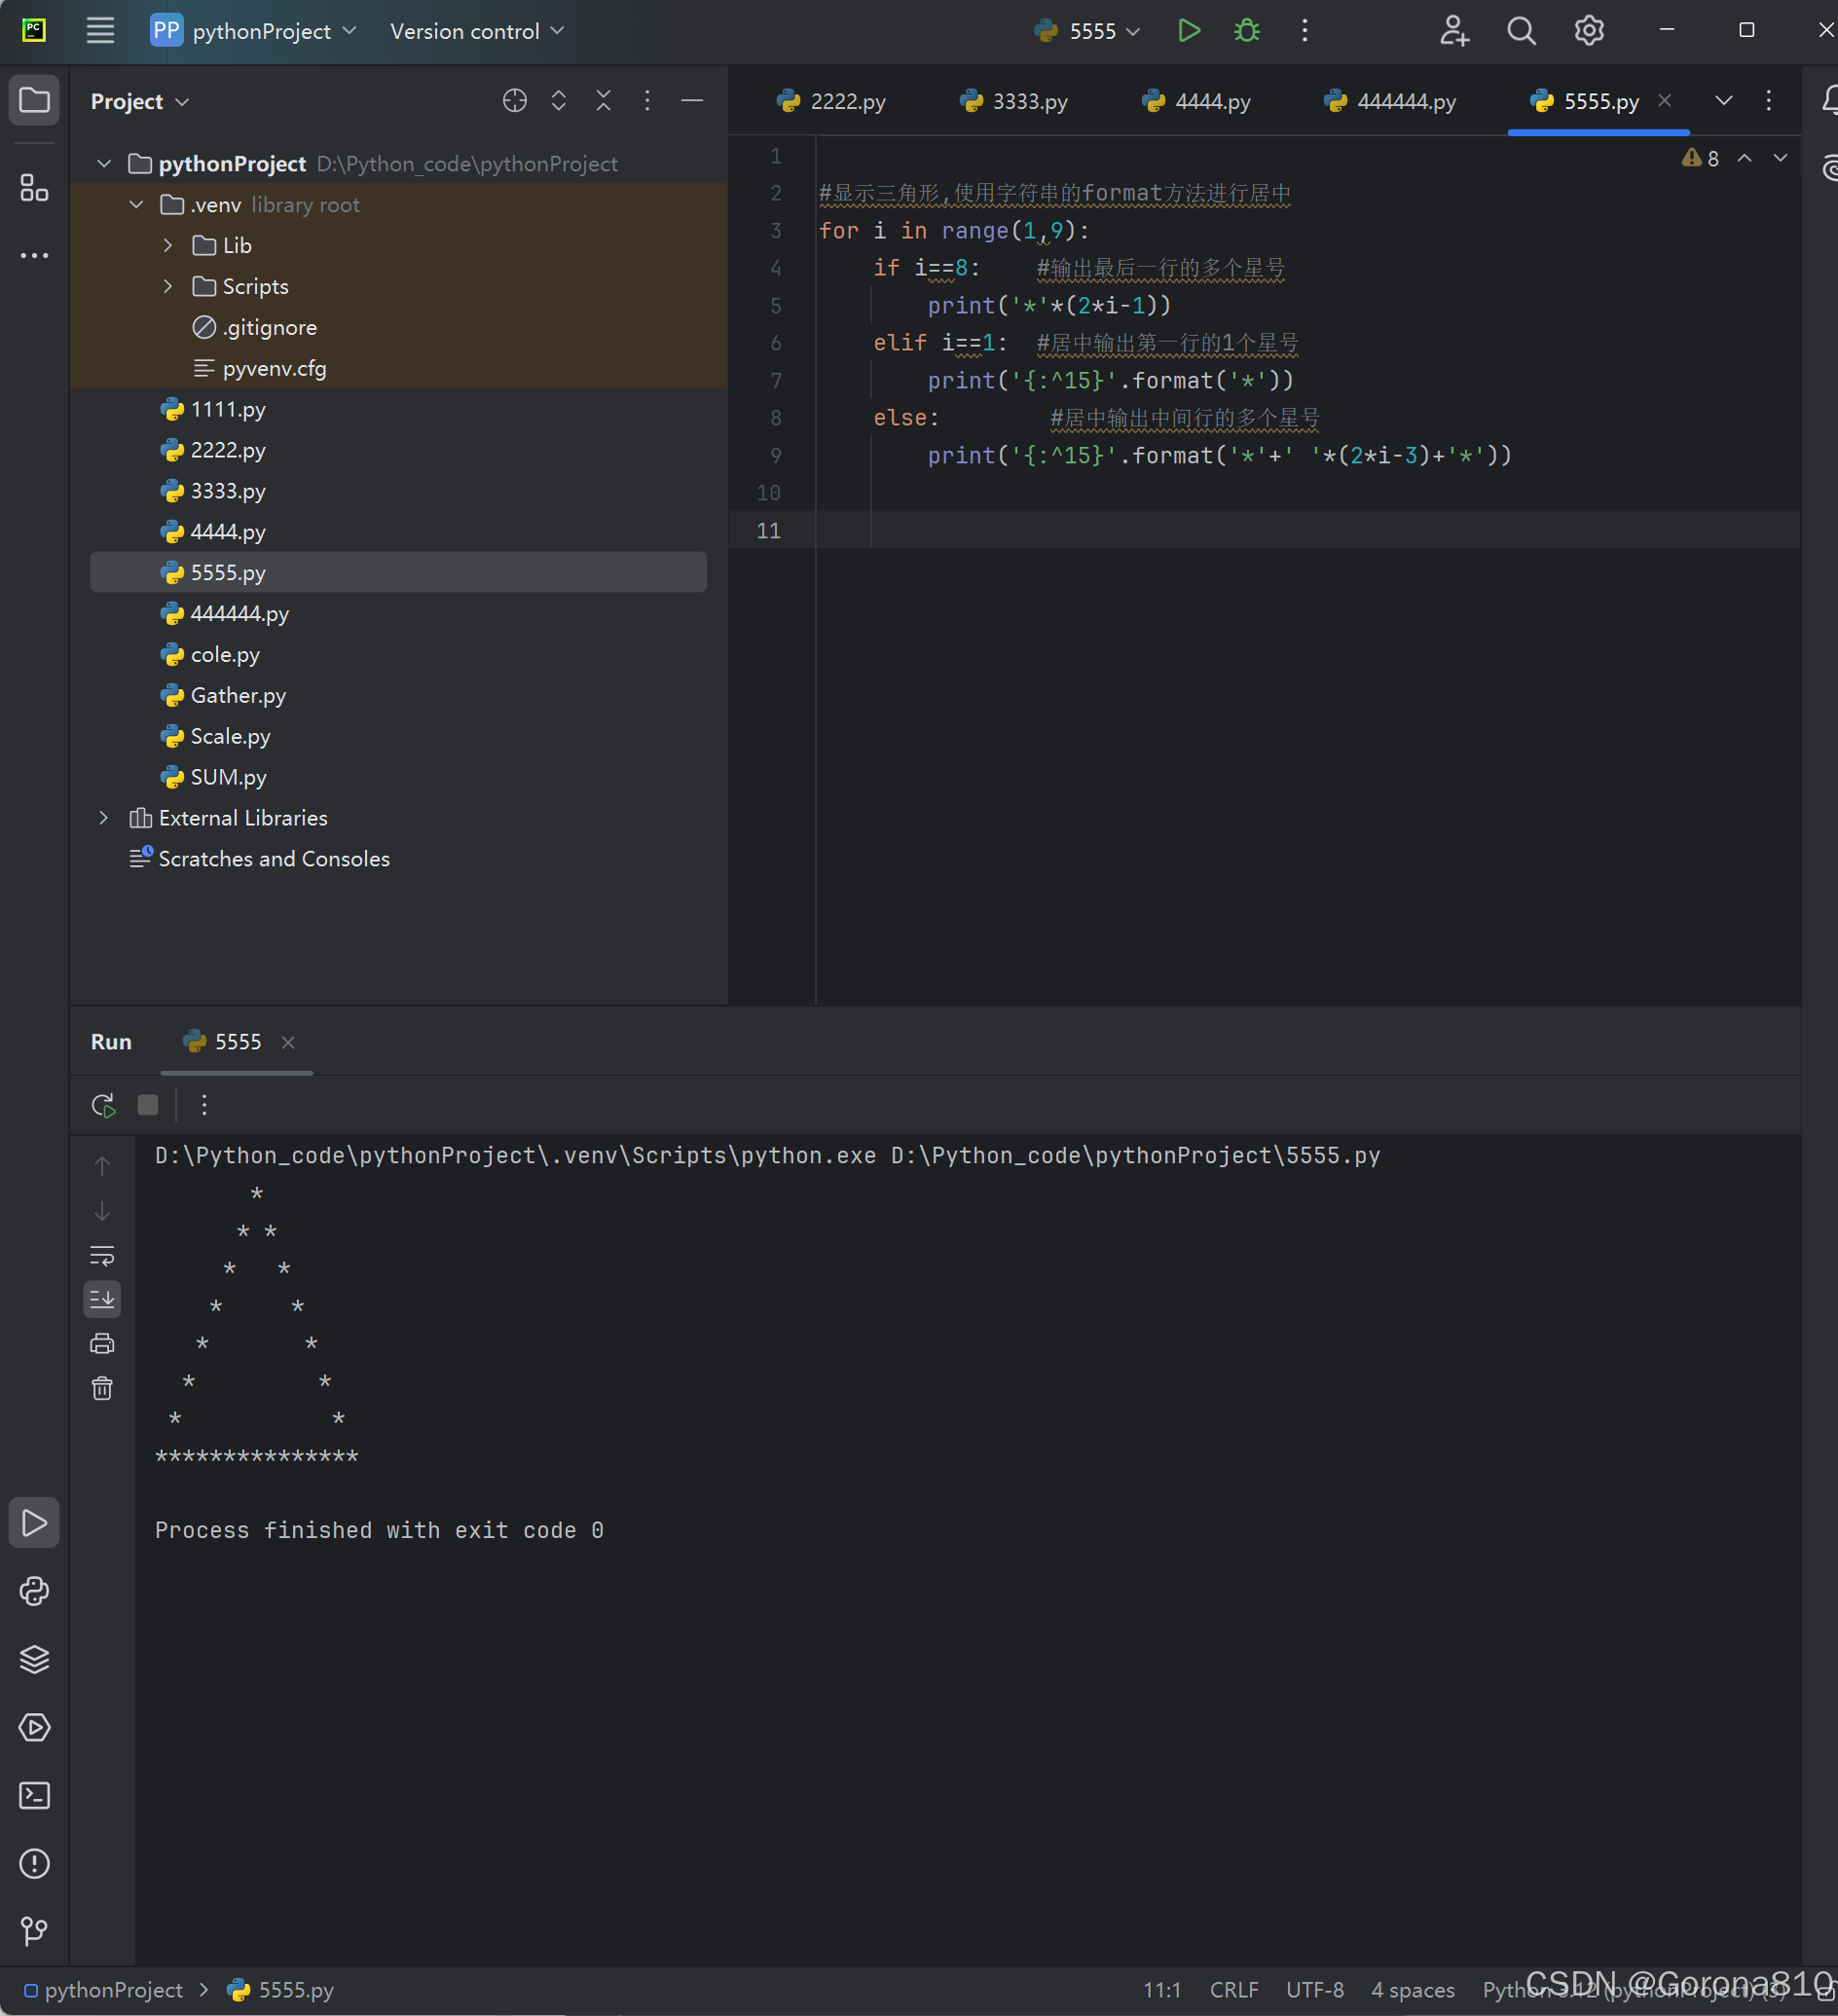Expand the Scripts folder
Viewport: 1838px width, 2016px height.
point(168,286)
